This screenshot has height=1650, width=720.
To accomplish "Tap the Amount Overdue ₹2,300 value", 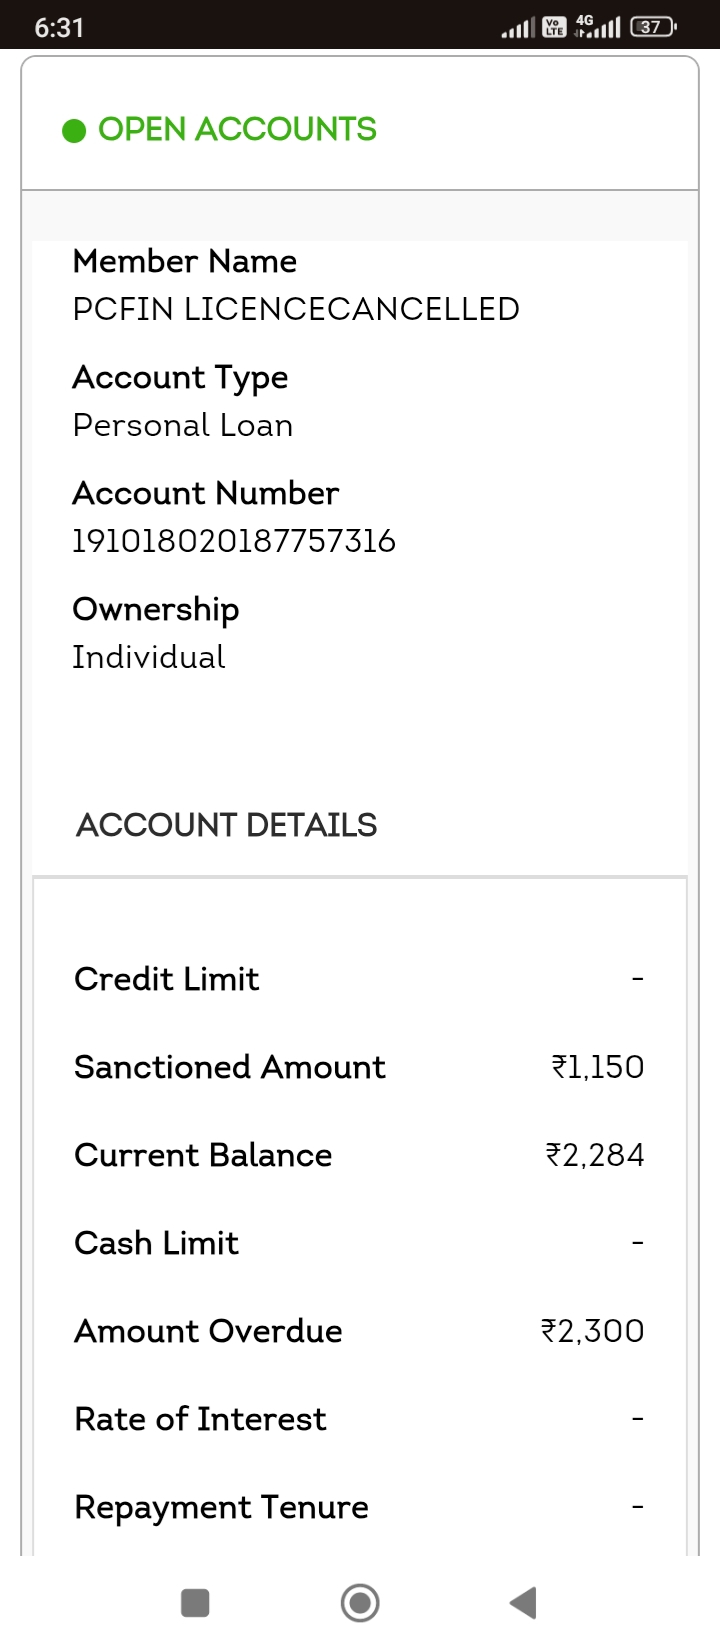I will (593, 1331).
